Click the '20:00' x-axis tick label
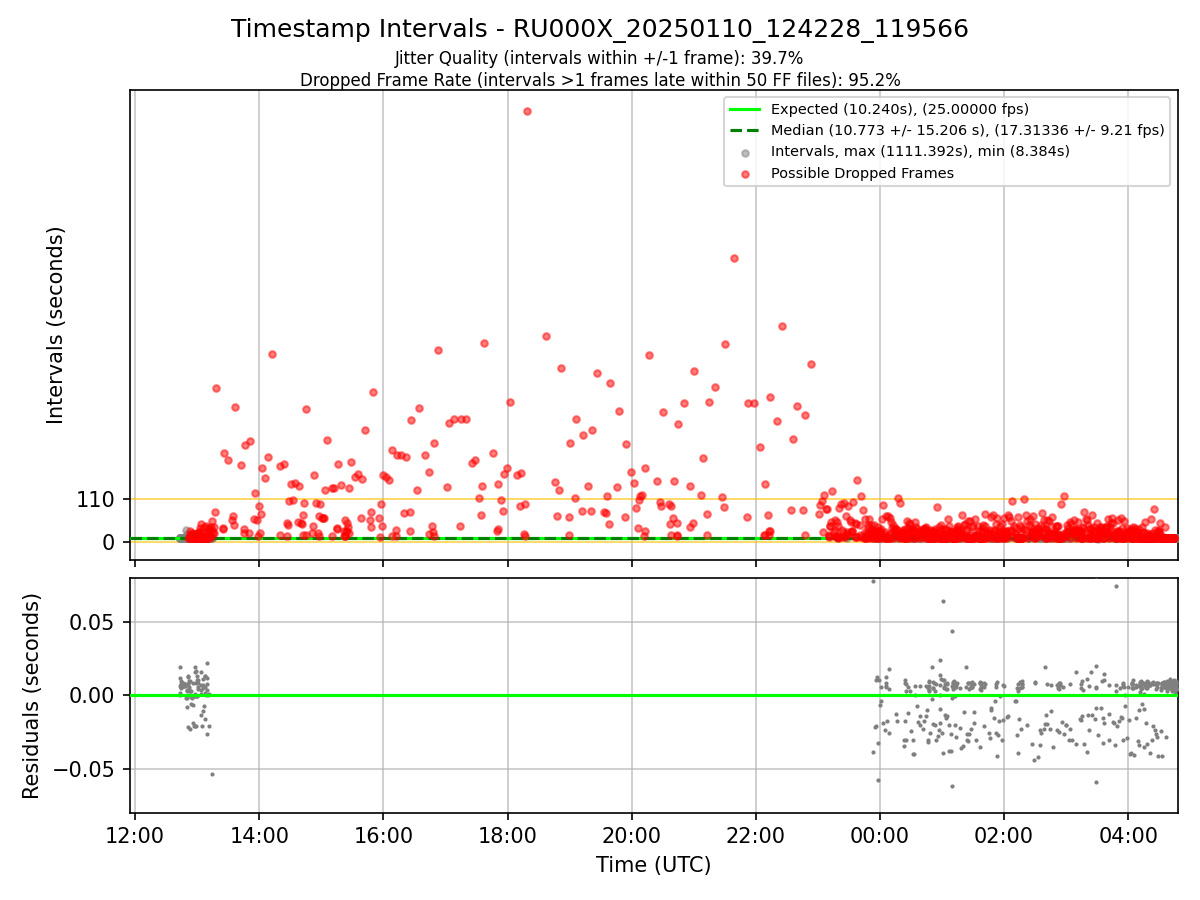This screenshot has height=900, width=1200. click(632, 834)
